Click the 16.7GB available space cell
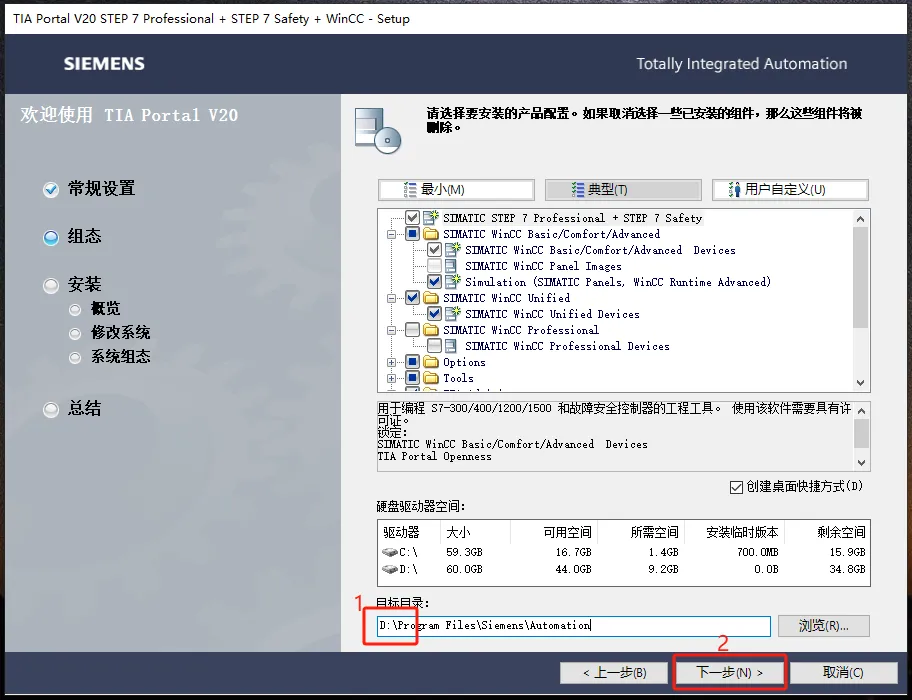The height and width of the screenshot is (700, 912). [x=573, y=552]
